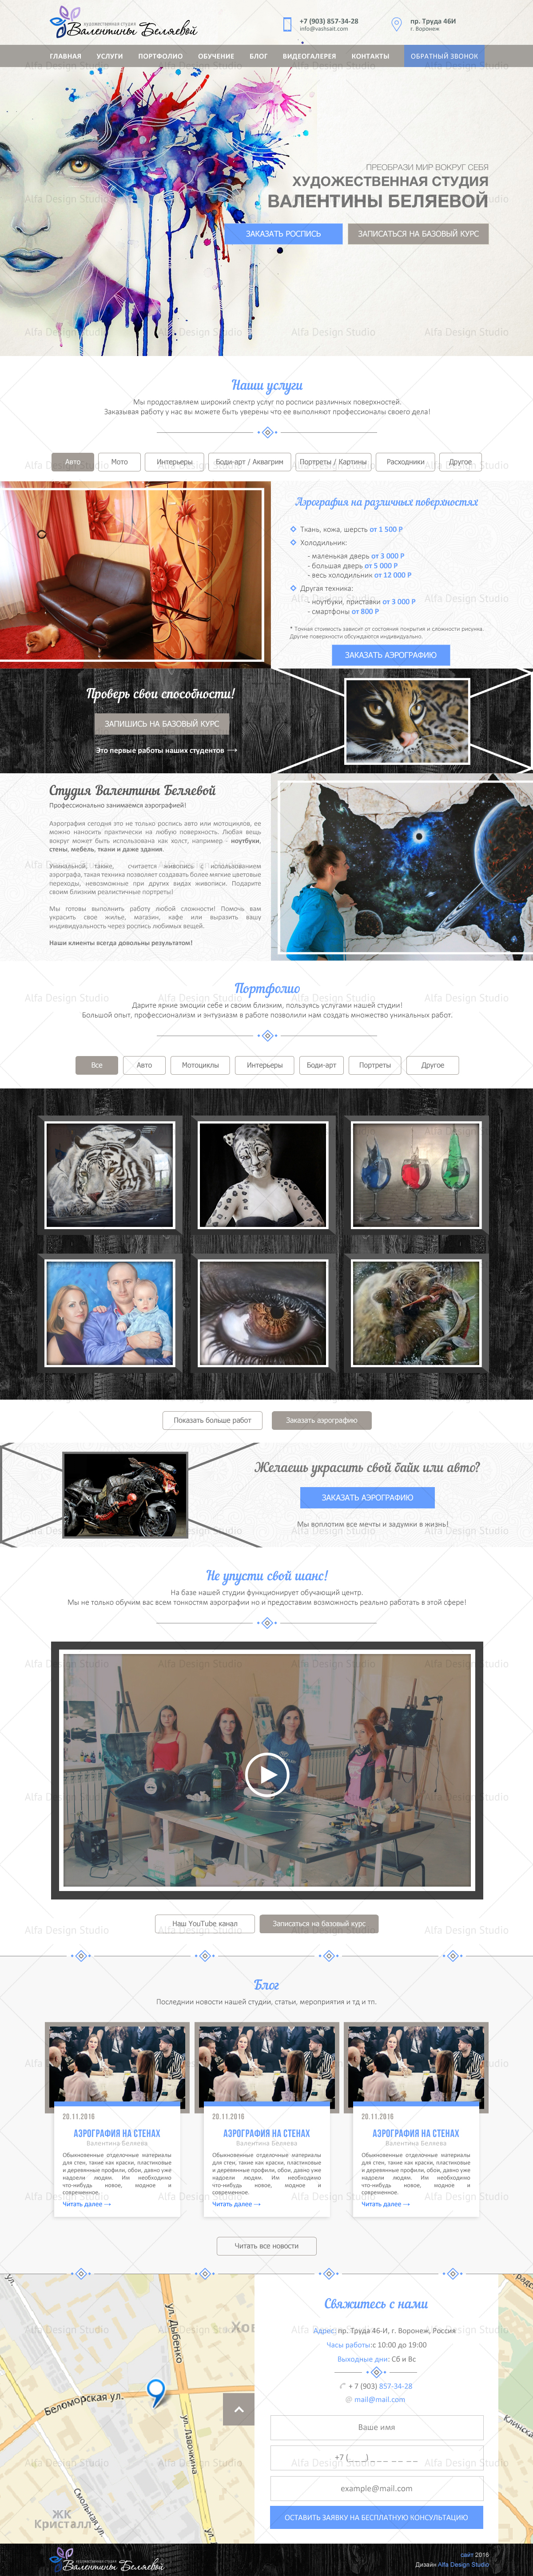Open the first blog card АЭРОГРАФИЯ НА СТЕНАХ
Screen dimensions: 533x2576
point(117,2133)
